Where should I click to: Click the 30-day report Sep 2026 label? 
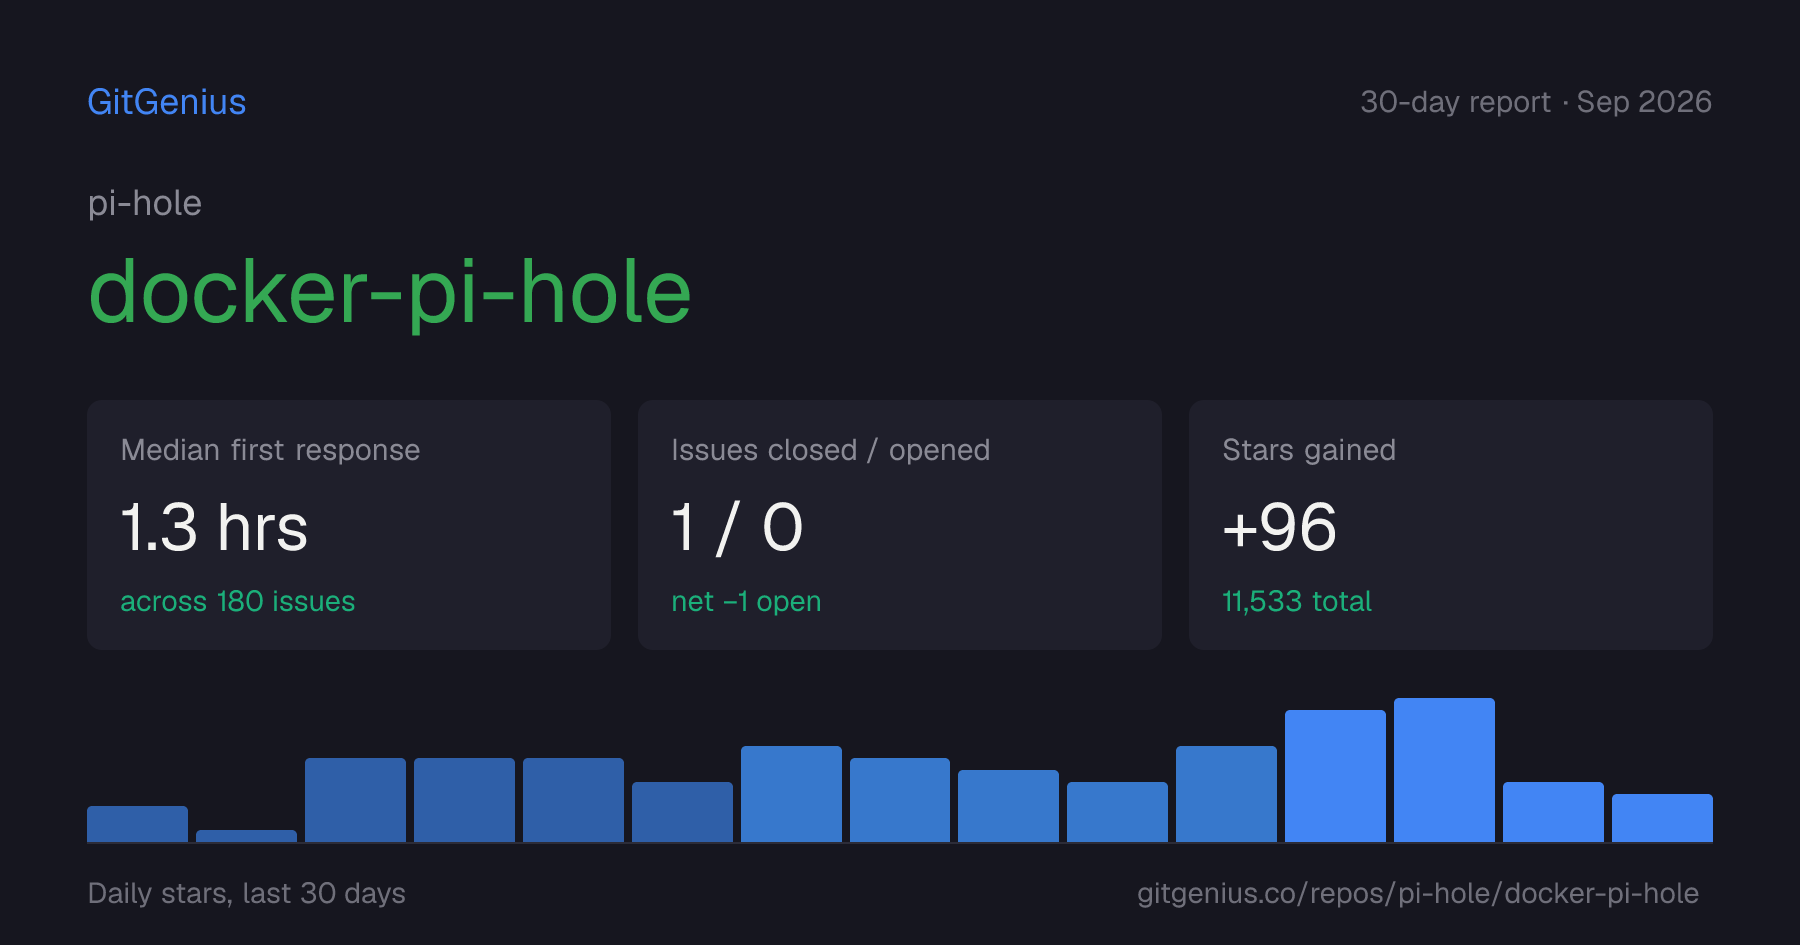pos(1536,102)
